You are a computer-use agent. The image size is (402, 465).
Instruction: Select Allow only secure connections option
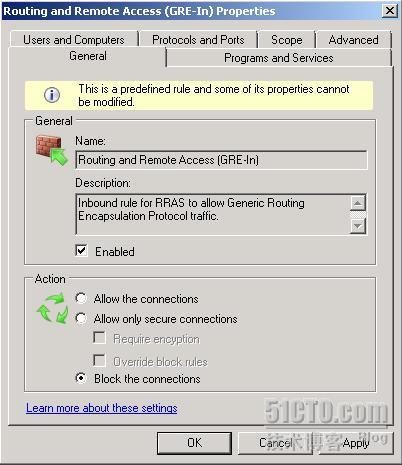click(x=81, y=318)
